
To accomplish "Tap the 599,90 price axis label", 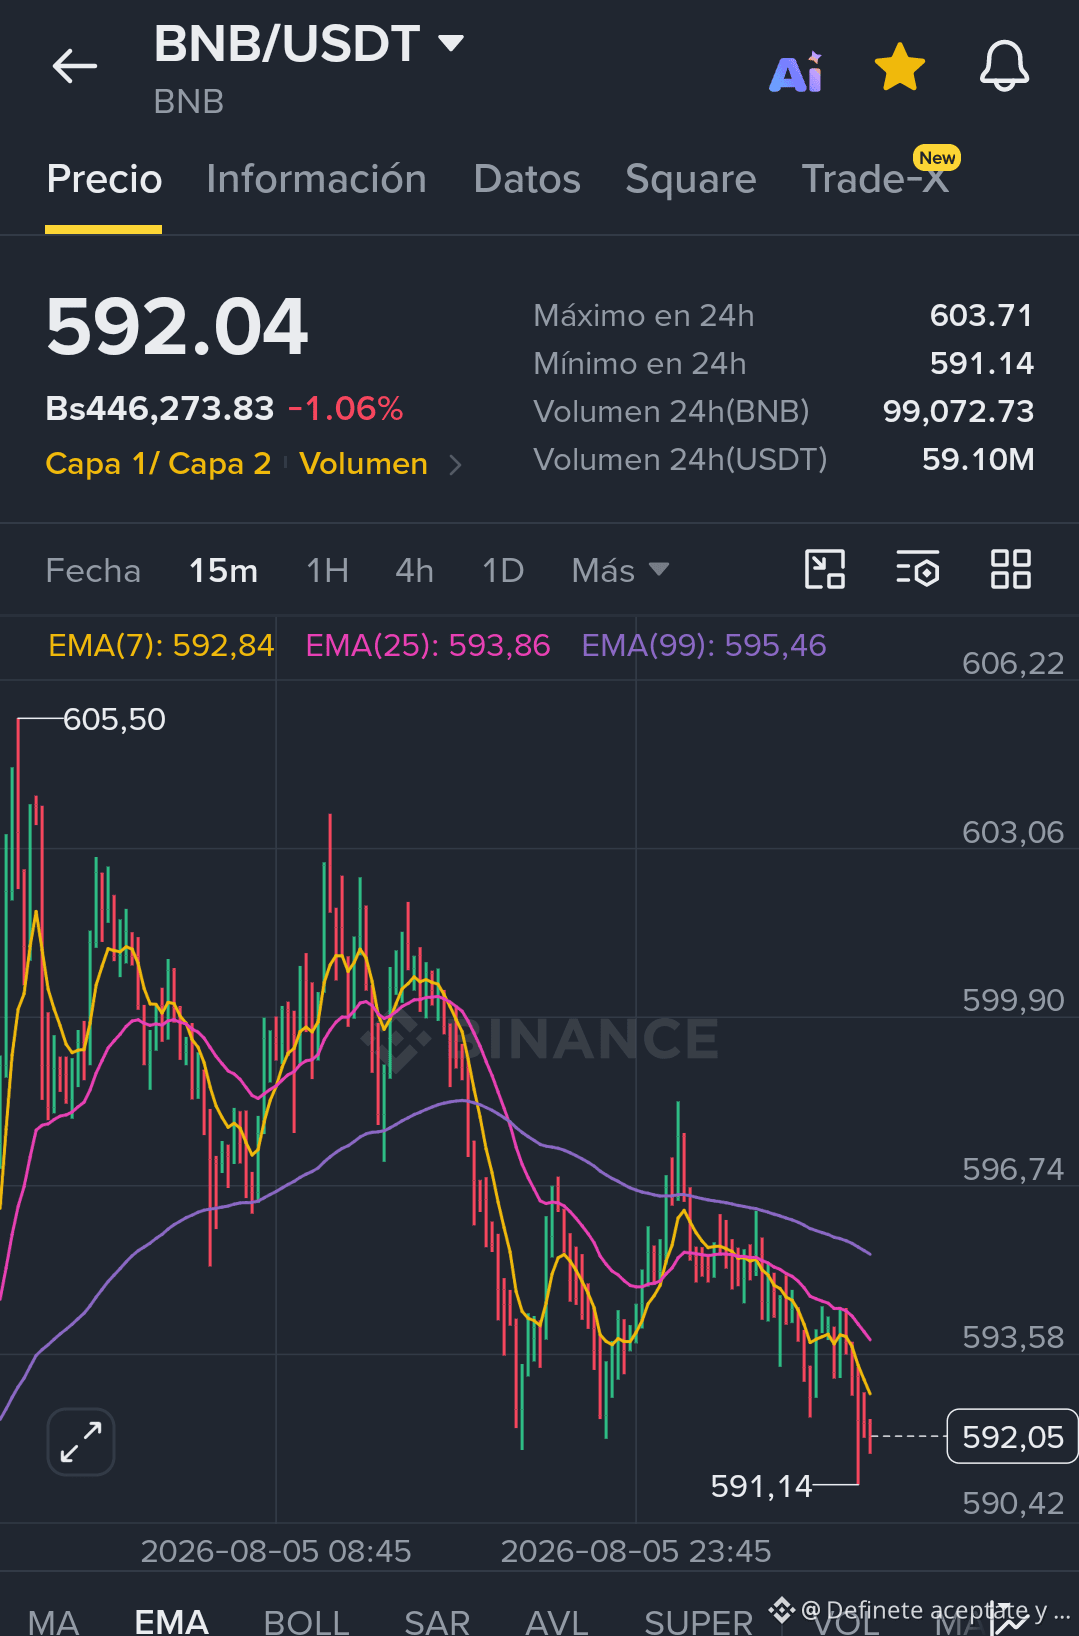I will coord(1013,1001).
